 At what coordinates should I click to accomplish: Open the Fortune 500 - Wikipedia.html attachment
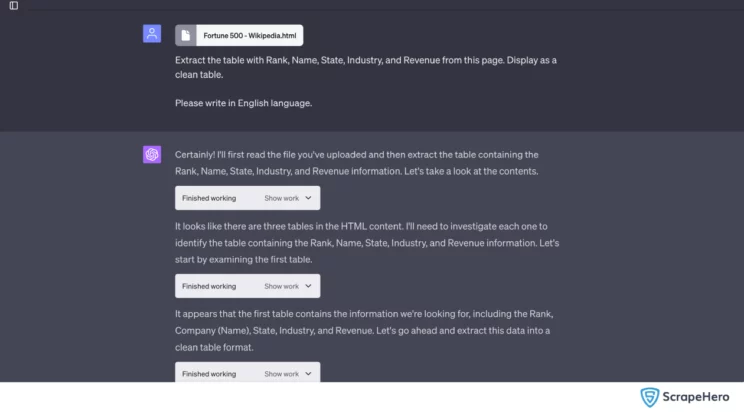pyautogui.click(x=239, y=36)
